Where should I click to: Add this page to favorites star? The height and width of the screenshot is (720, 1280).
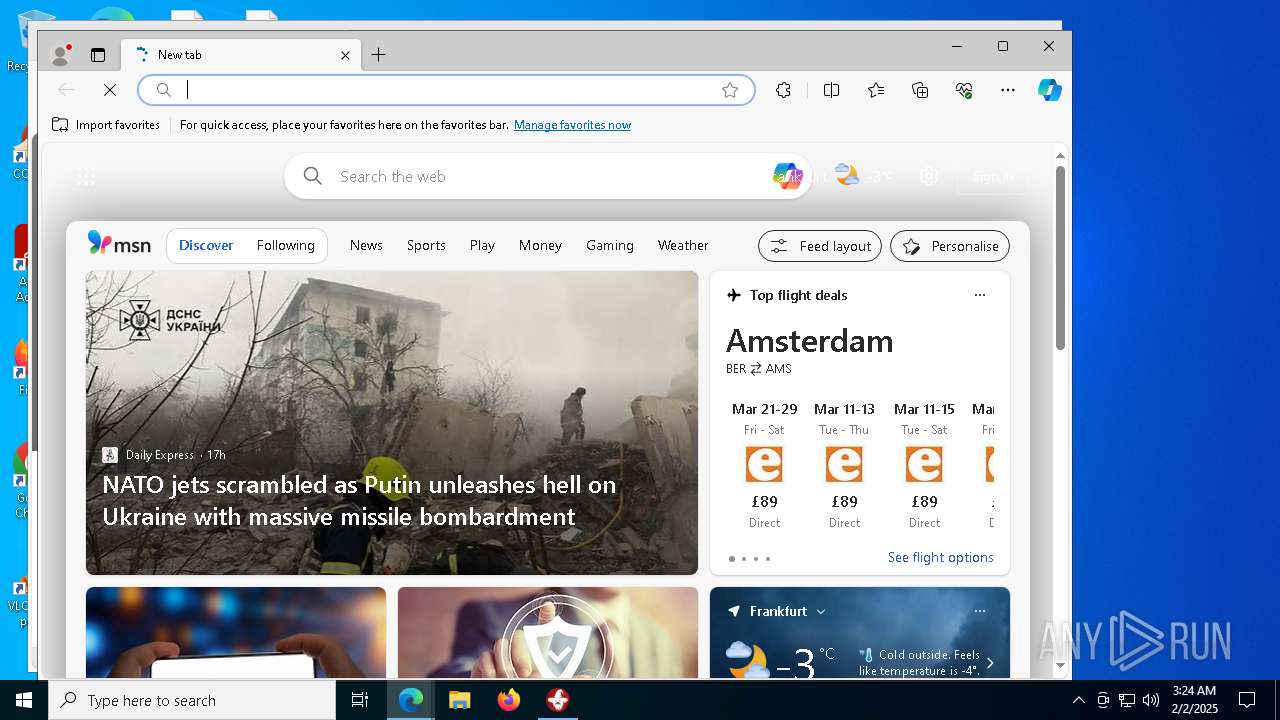730,90
